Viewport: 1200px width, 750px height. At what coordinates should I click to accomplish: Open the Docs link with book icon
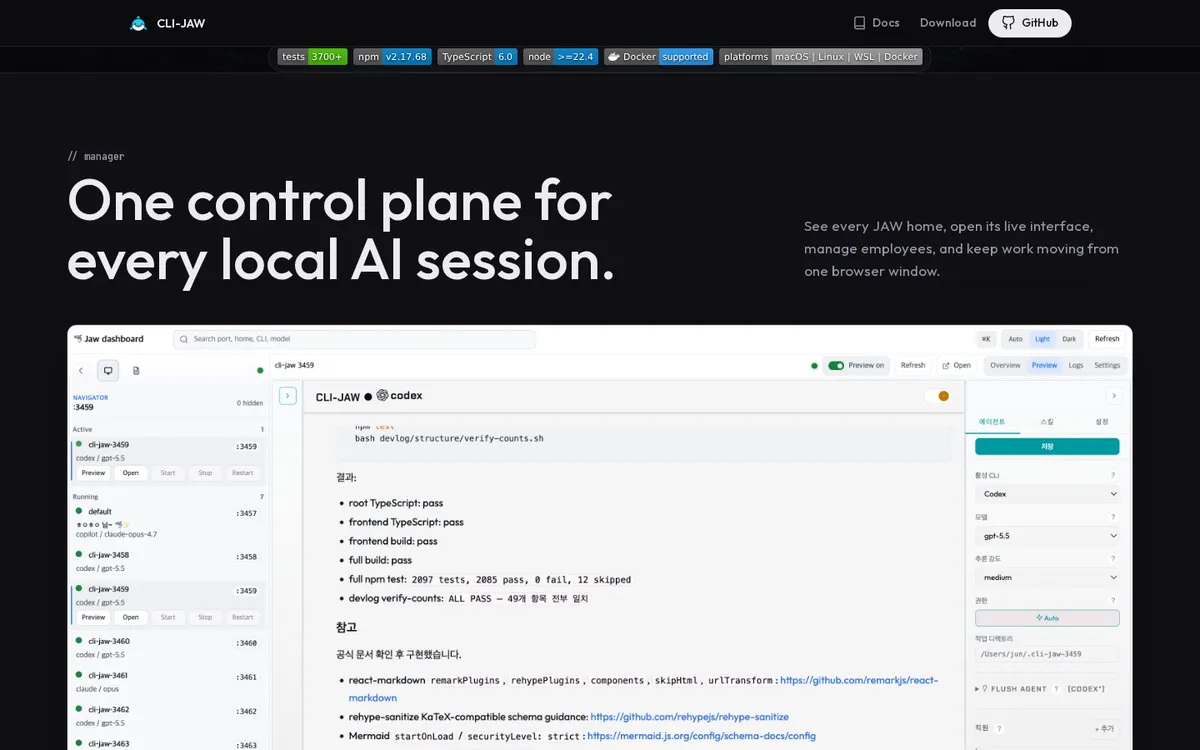click(876, 23)
